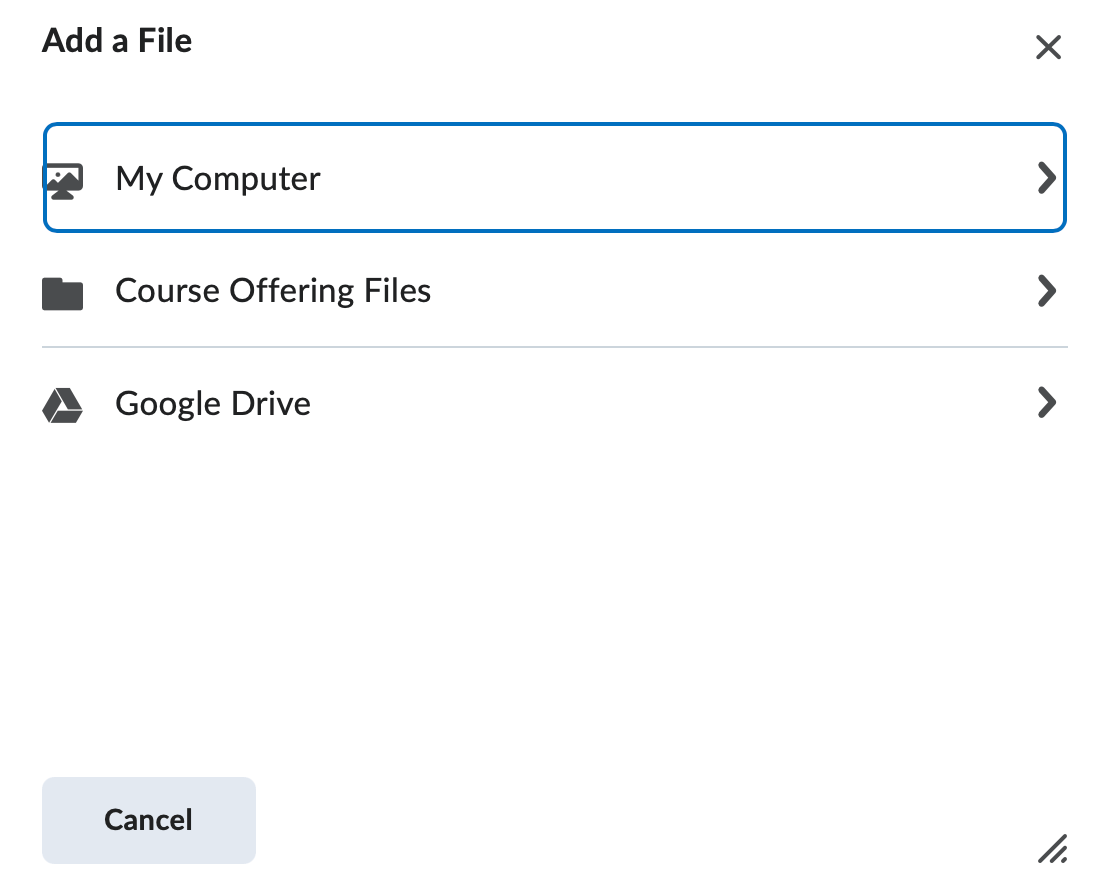Choose Course Offering Files as file source

click(x=555, y=291)
